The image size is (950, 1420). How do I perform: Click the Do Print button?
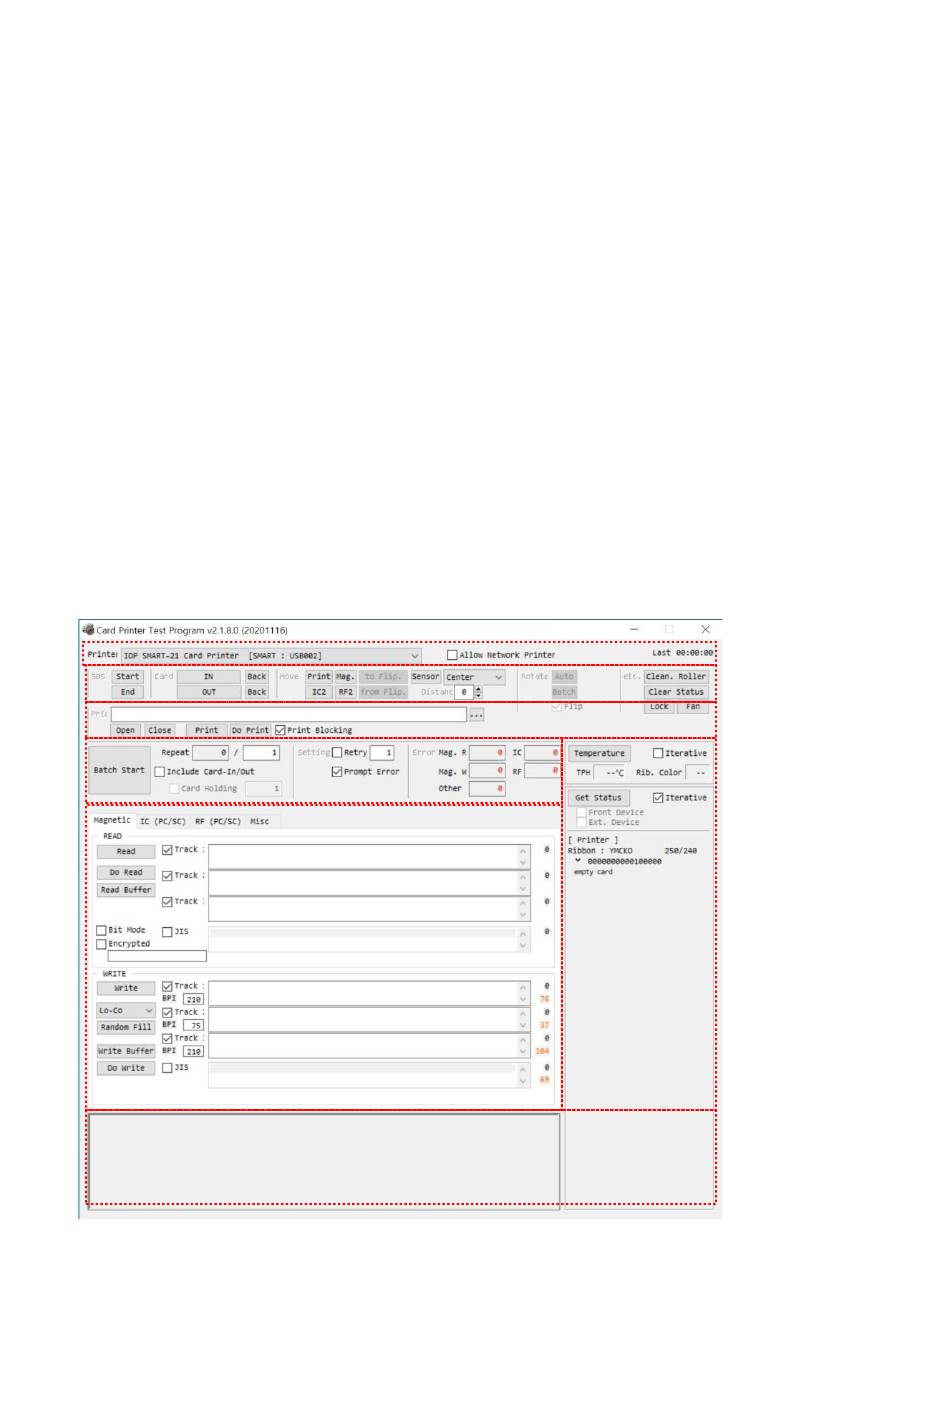(250, 731)
